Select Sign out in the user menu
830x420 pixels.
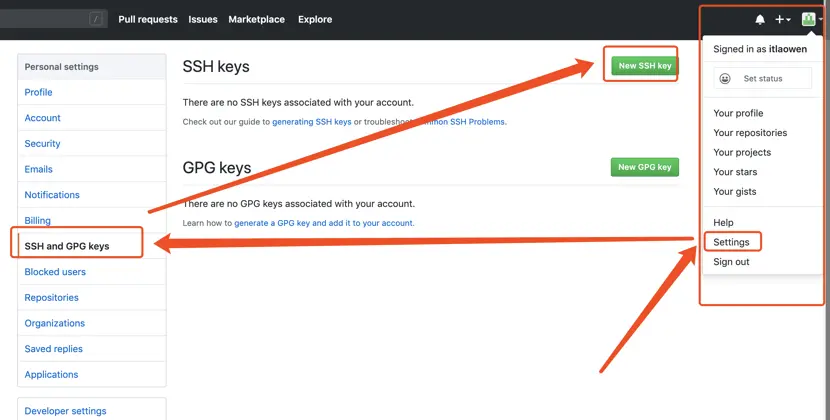click(x=731, y=262)
